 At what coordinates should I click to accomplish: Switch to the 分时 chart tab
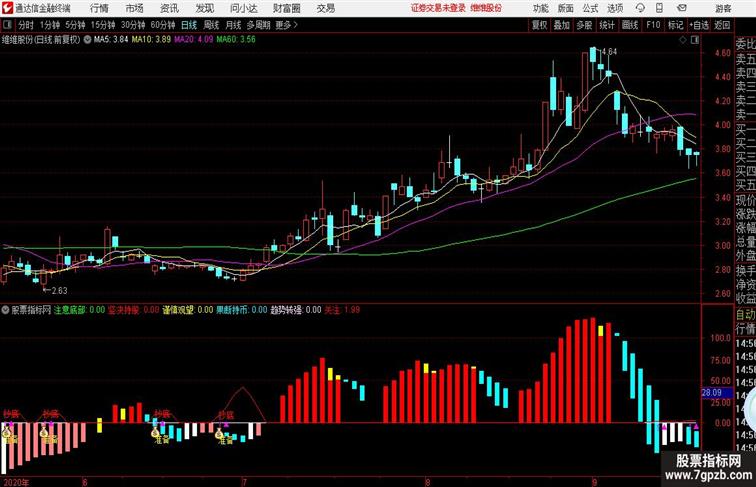tap(26, 25)
